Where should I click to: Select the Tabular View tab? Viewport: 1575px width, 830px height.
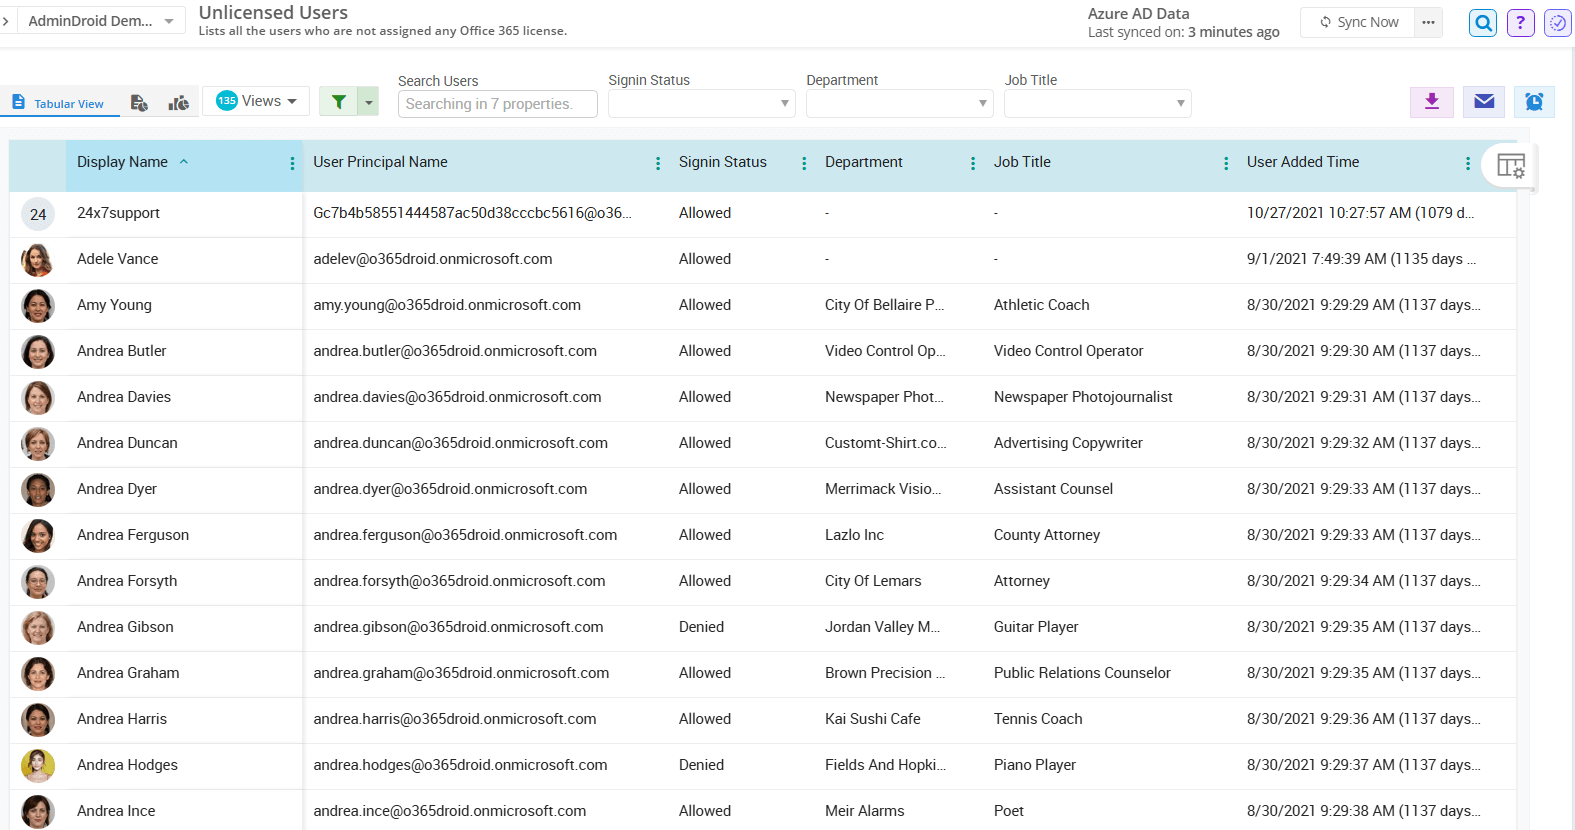[x=58, y=103]
